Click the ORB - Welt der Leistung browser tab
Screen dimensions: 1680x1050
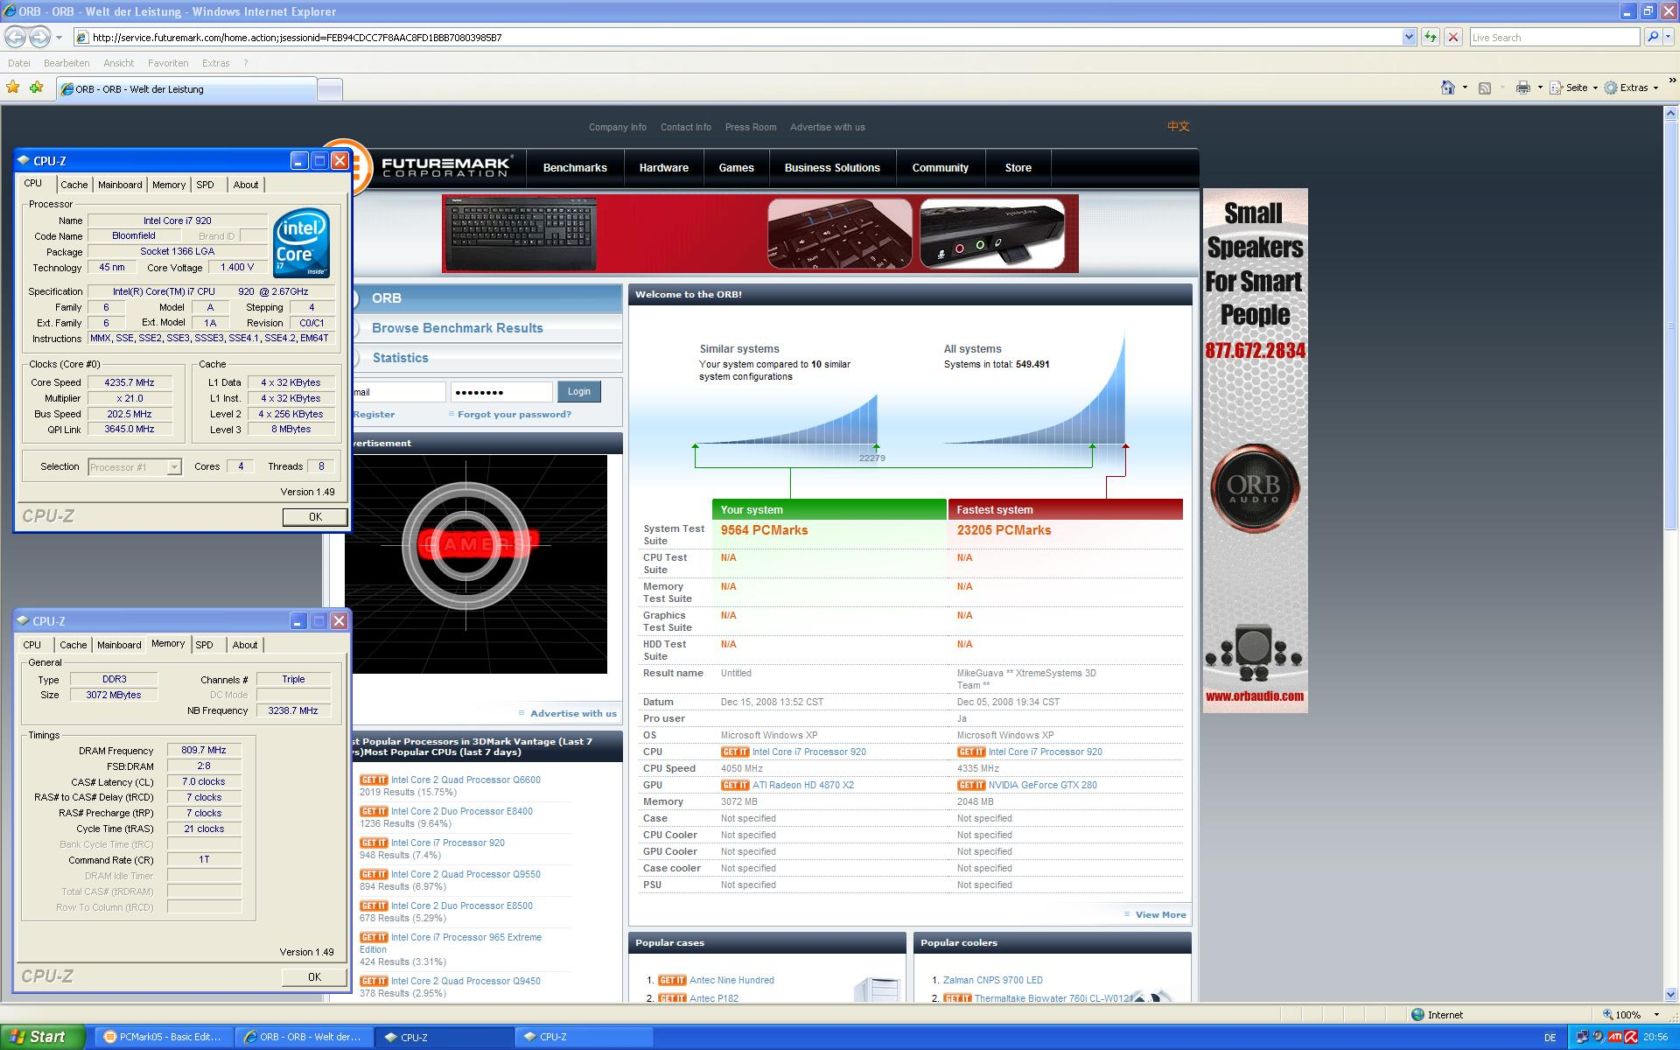click(x=186, y=89)
